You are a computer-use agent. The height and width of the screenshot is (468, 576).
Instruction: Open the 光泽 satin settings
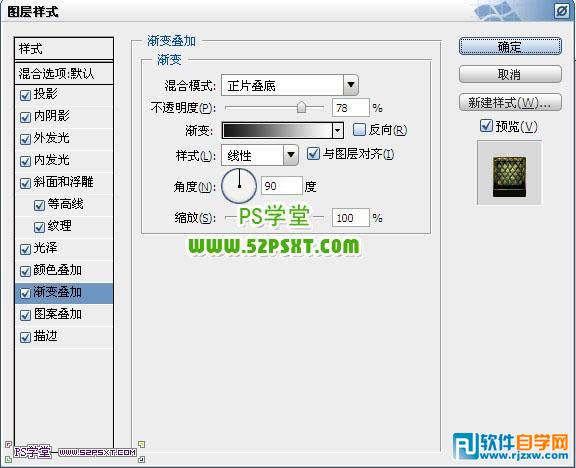(45, 248)
